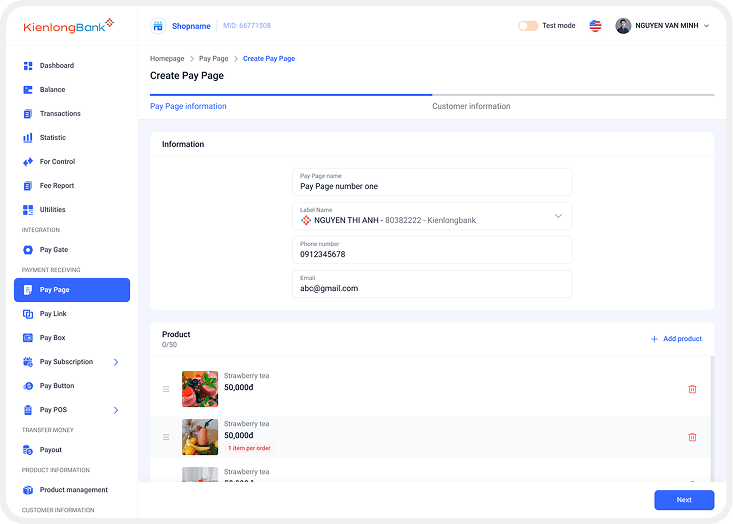
Task: Click the user avatar photo
Action: [623, 26]
